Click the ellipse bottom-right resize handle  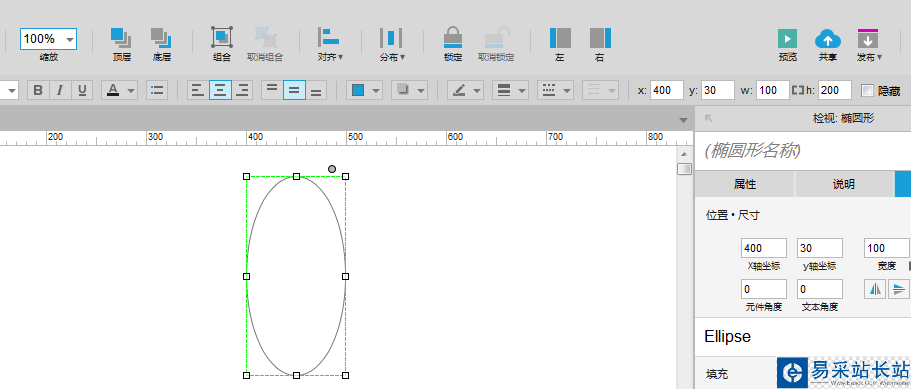[x=346, y=376]
